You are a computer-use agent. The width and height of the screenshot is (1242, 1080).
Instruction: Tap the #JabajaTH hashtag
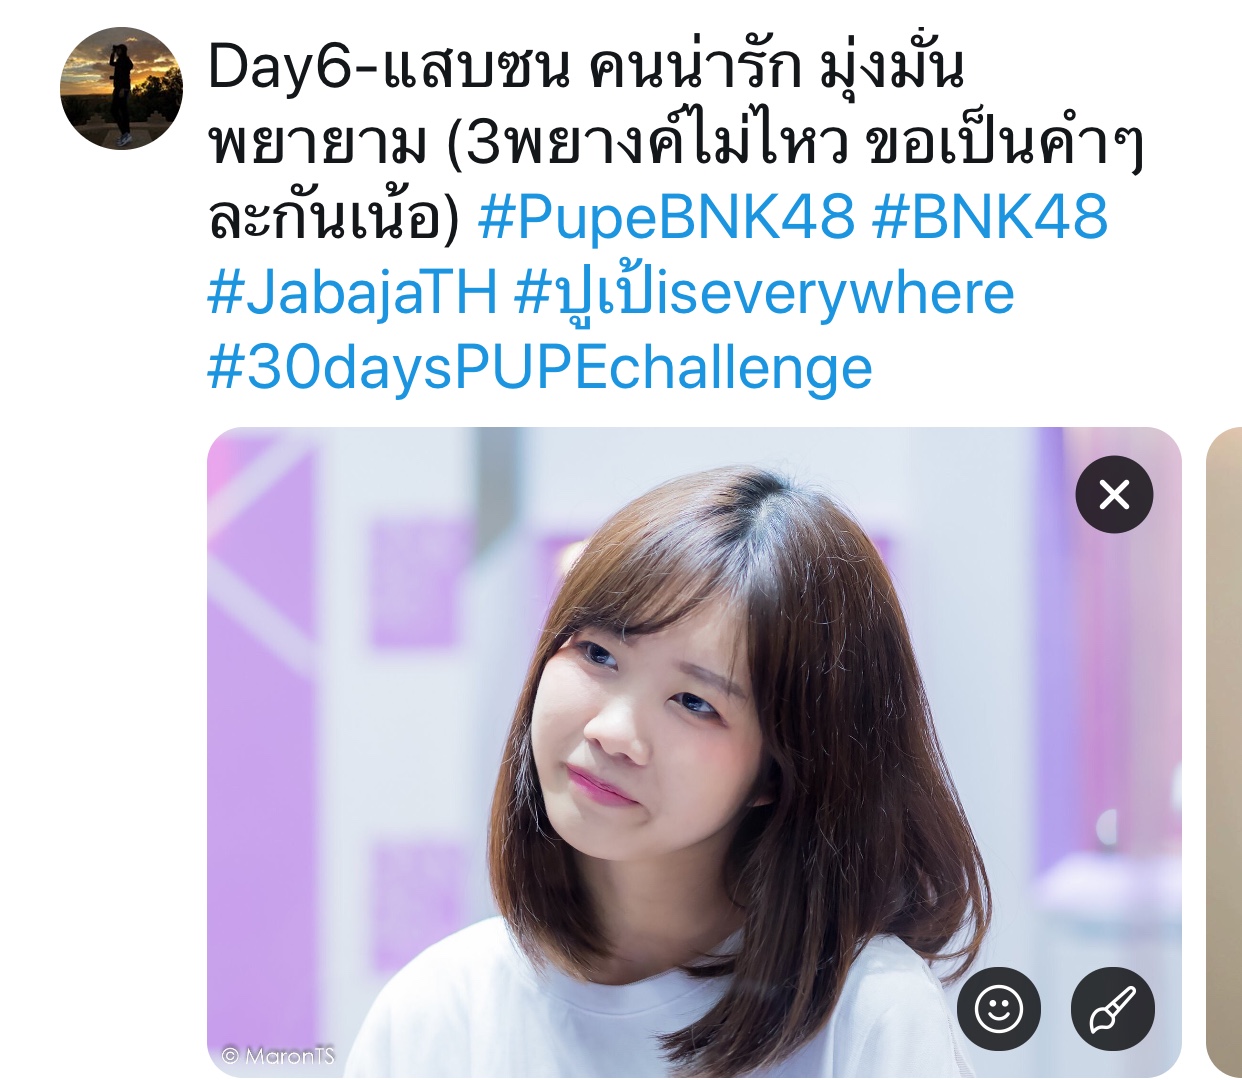tap(352, 293)
